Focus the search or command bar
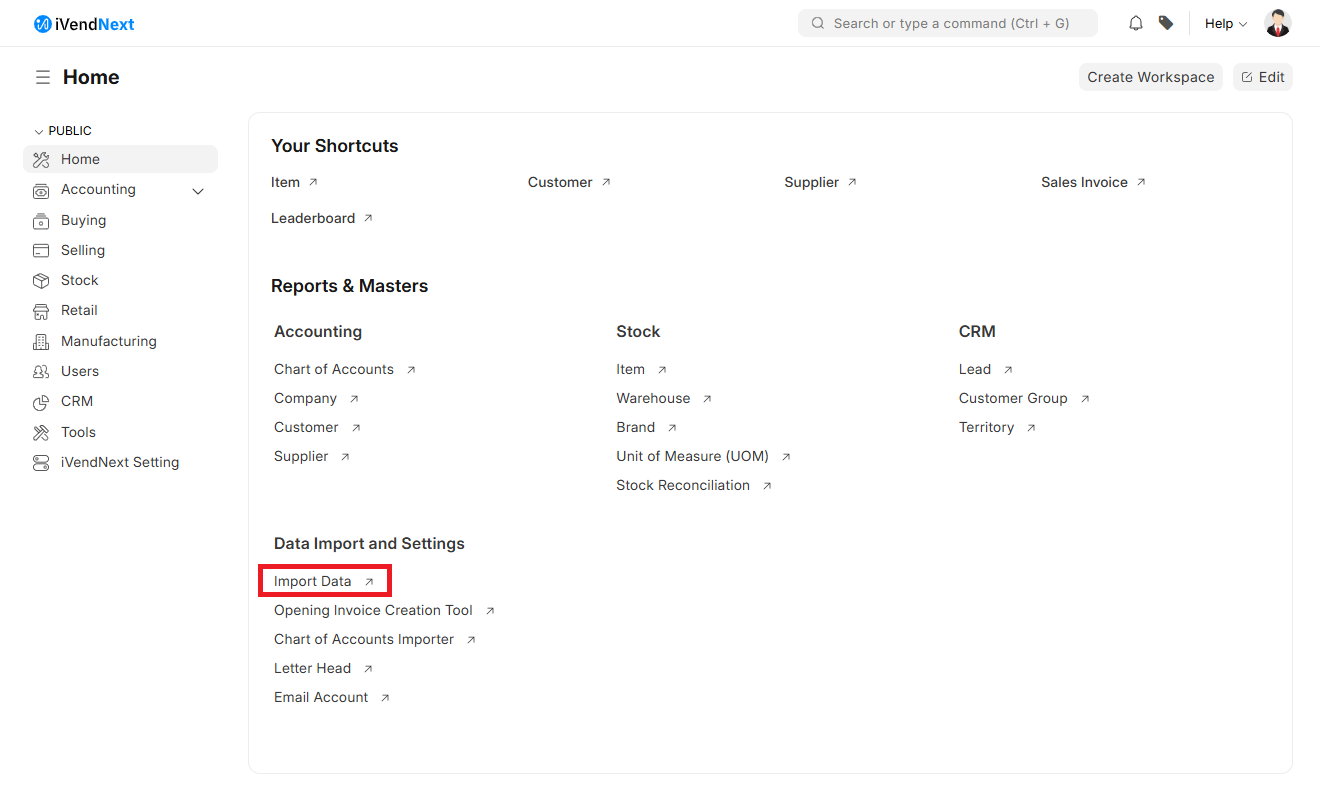 pyautogui.click(x=948, y=23)
